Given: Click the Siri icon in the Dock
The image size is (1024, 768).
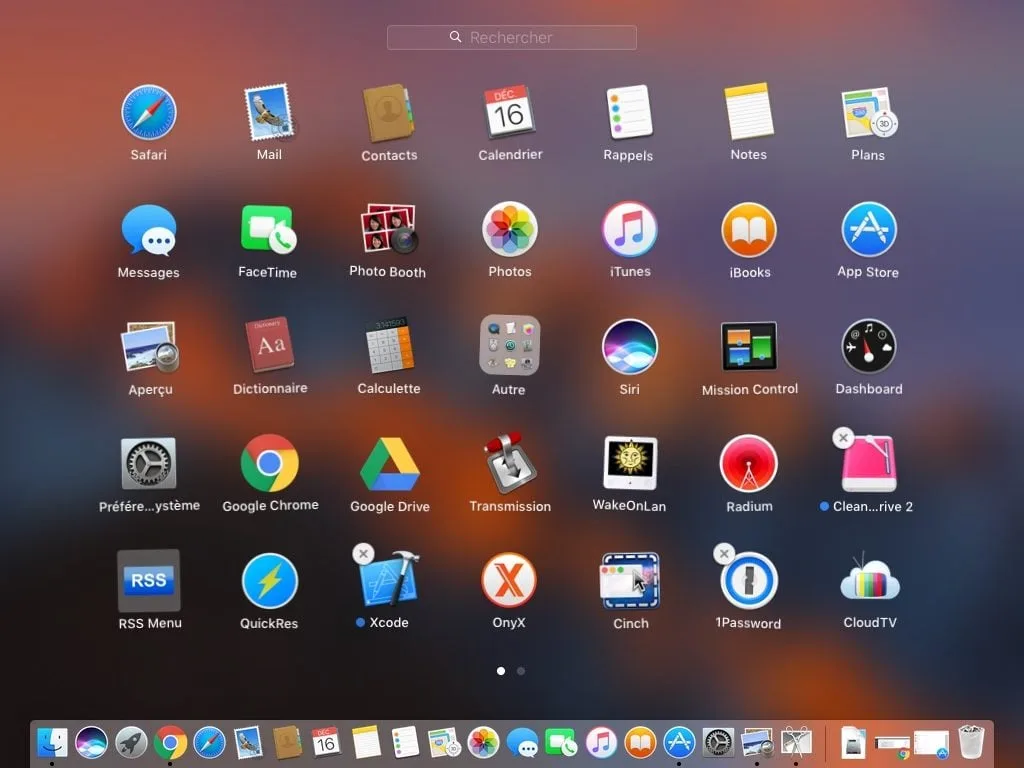Looking at the screenshot, I should point(91,743).
